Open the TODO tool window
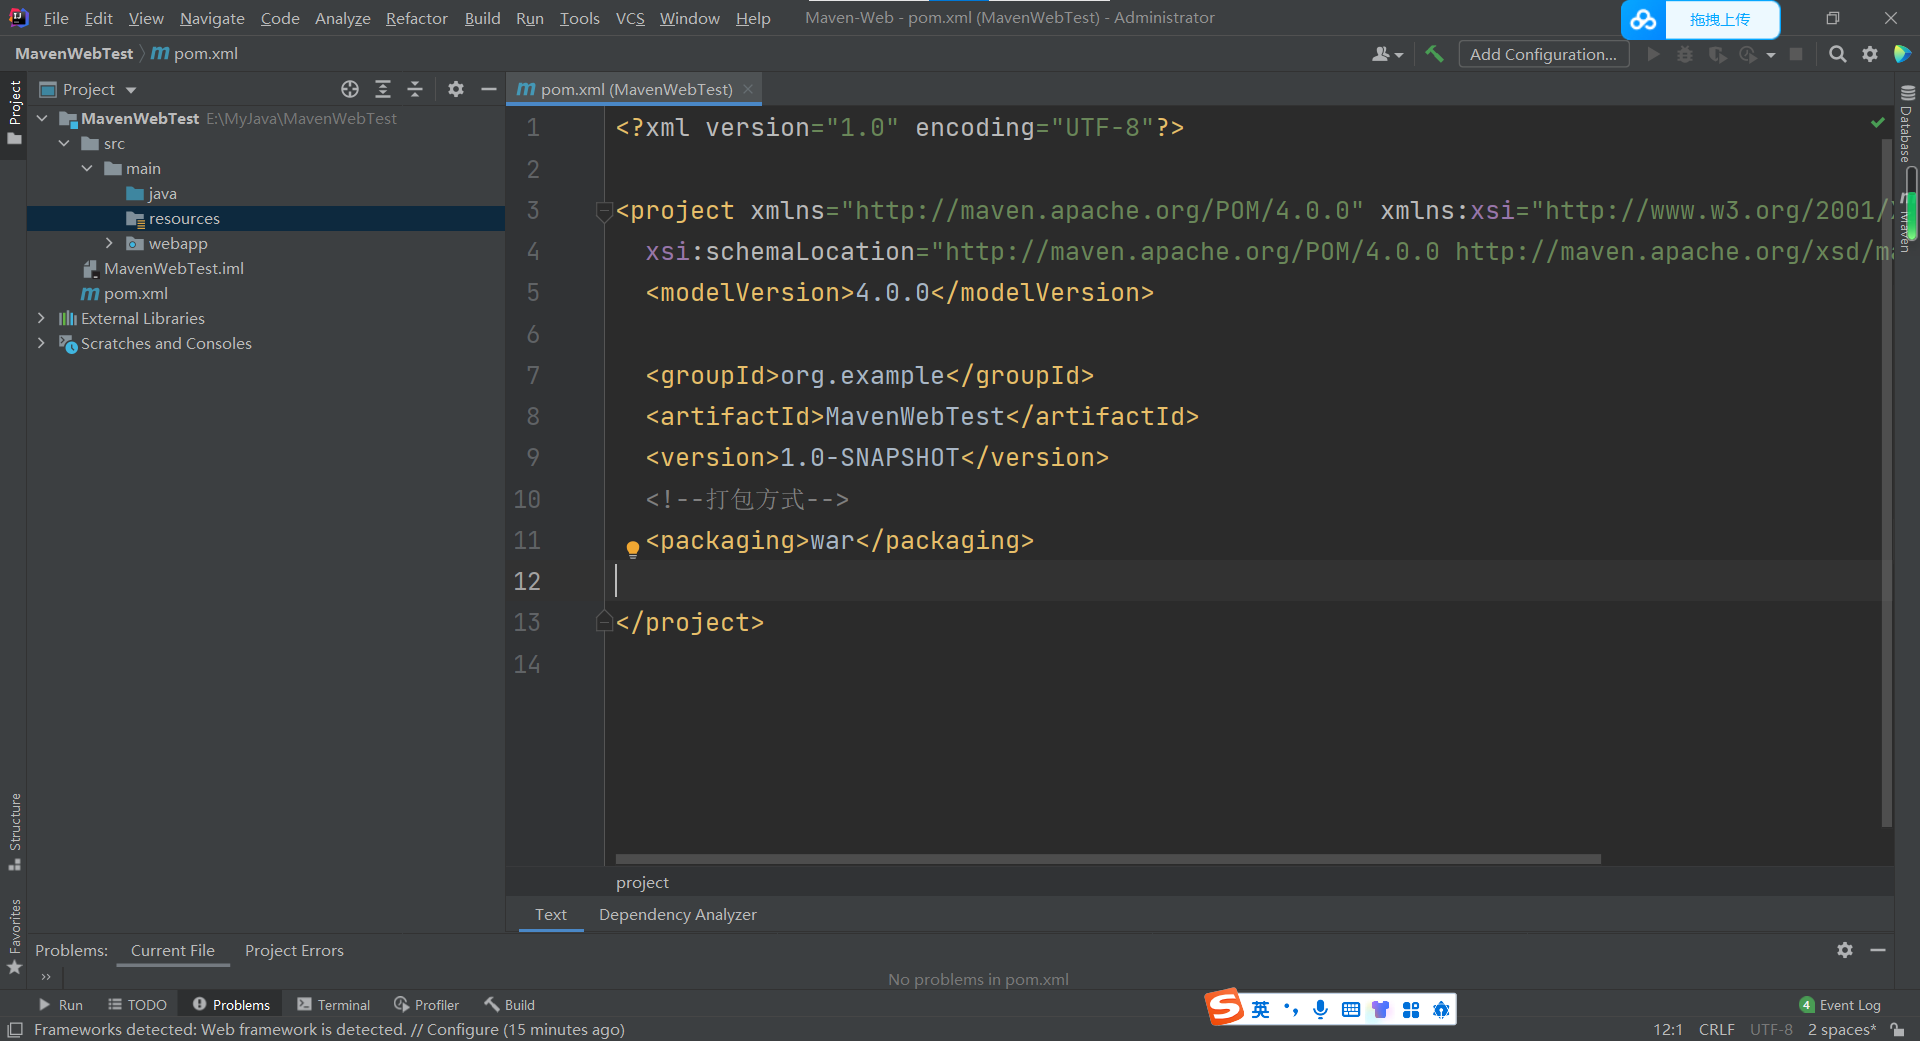1920x1041 pixels. [x=137, y=1005]
